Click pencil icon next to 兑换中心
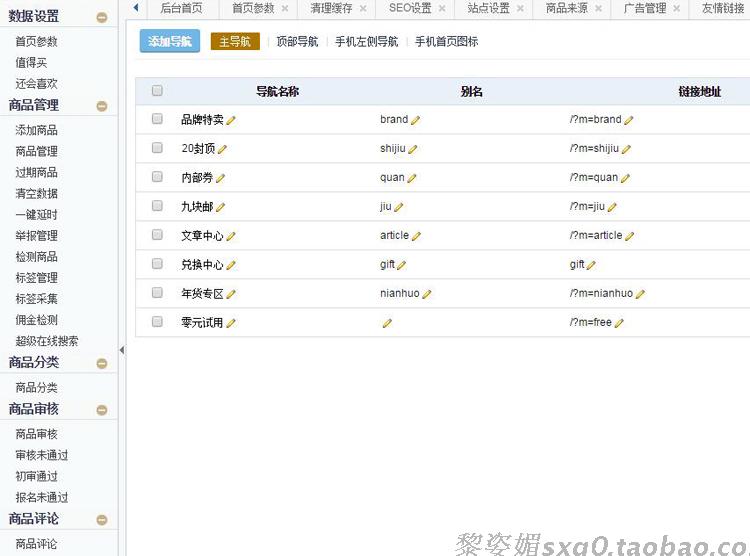Screen dimensions: 750x556 click(231, 265)
